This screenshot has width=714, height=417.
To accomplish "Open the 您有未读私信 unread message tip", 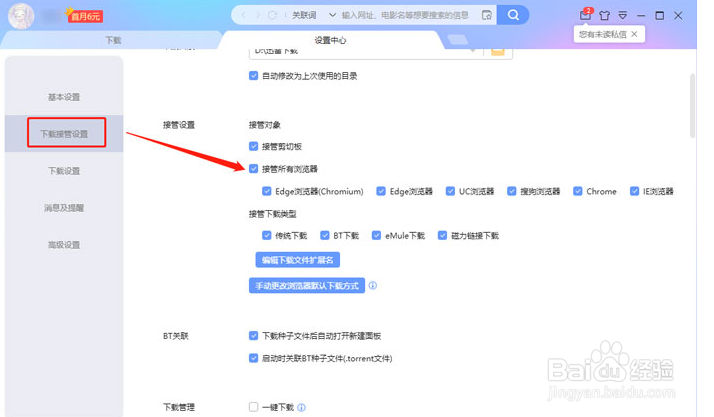I will (x=602, y=34).
